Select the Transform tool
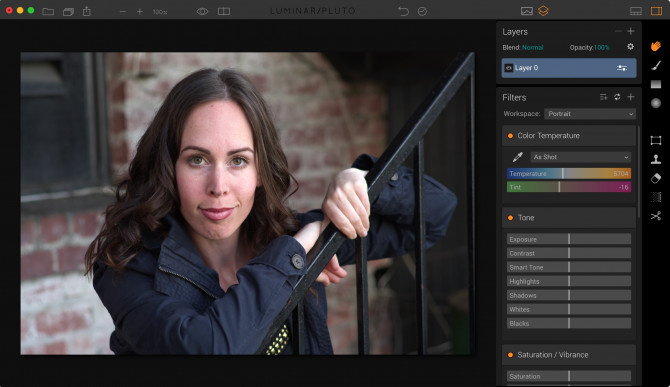The height and width of the screenshot is (387, 670). coord(656,140)
